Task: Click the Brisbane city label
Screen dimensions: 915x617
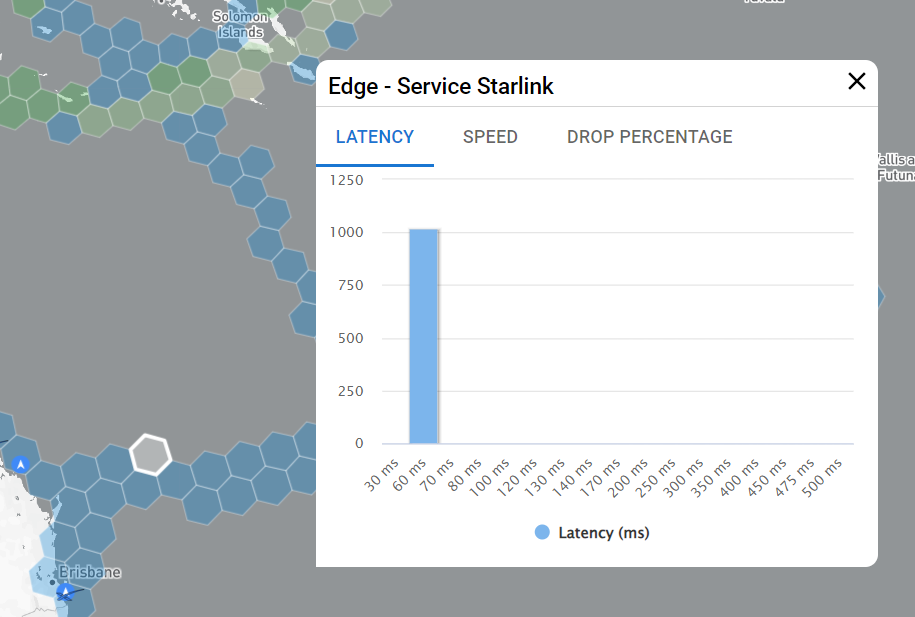Action: coord(90,573)
